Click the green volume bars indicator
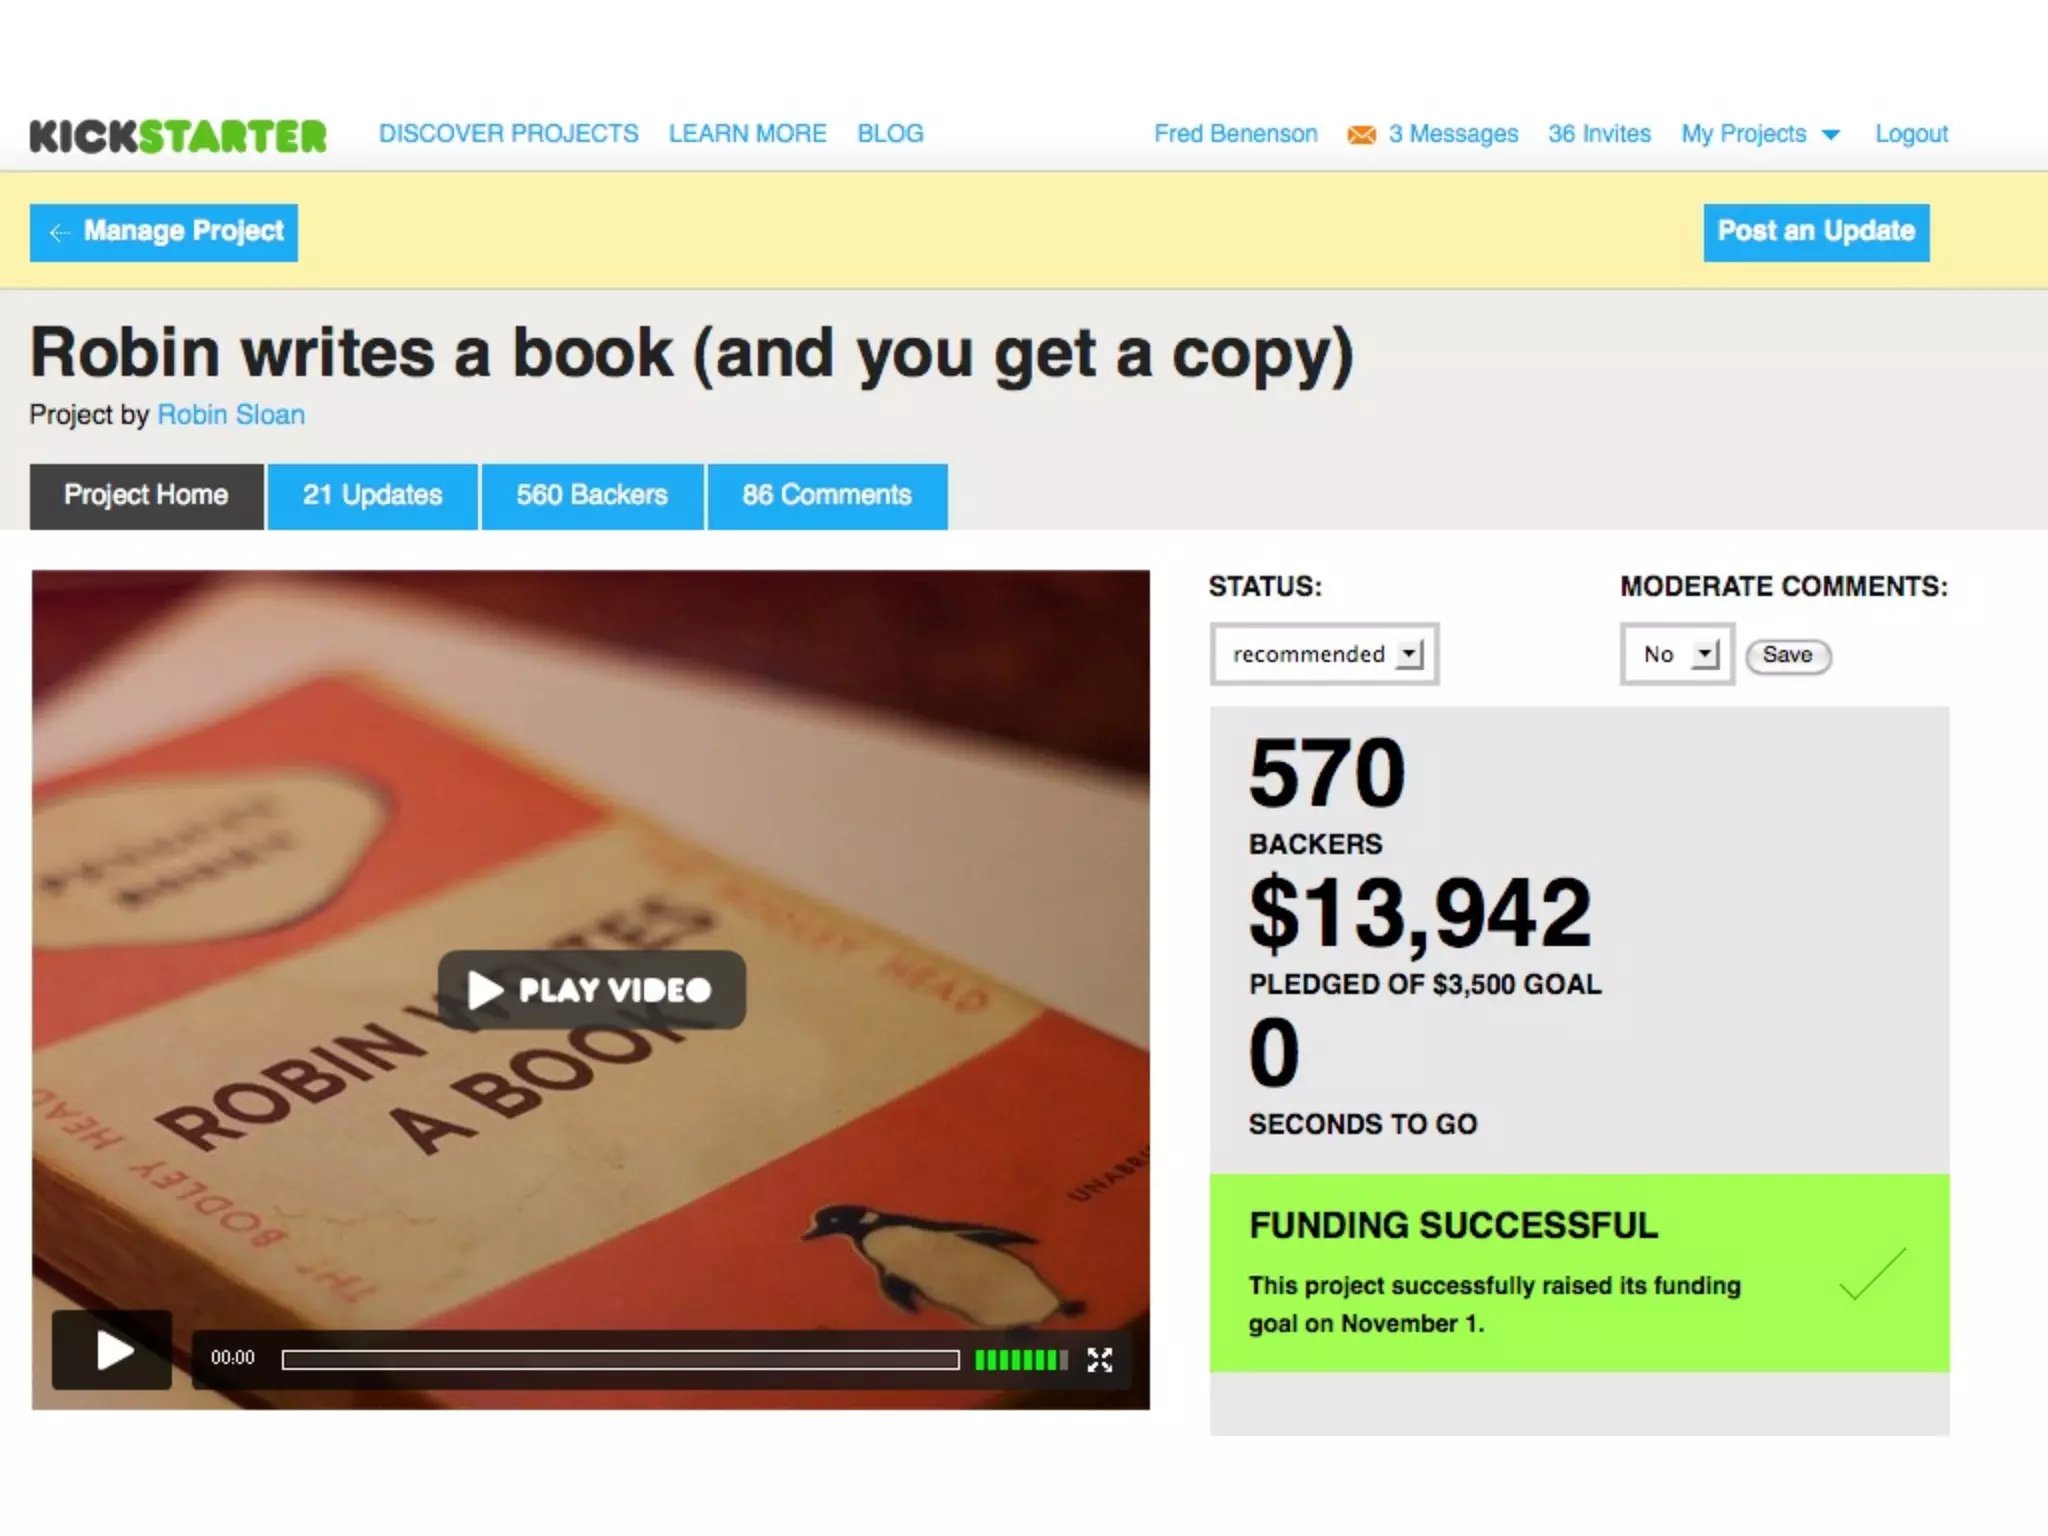 1021,1360
